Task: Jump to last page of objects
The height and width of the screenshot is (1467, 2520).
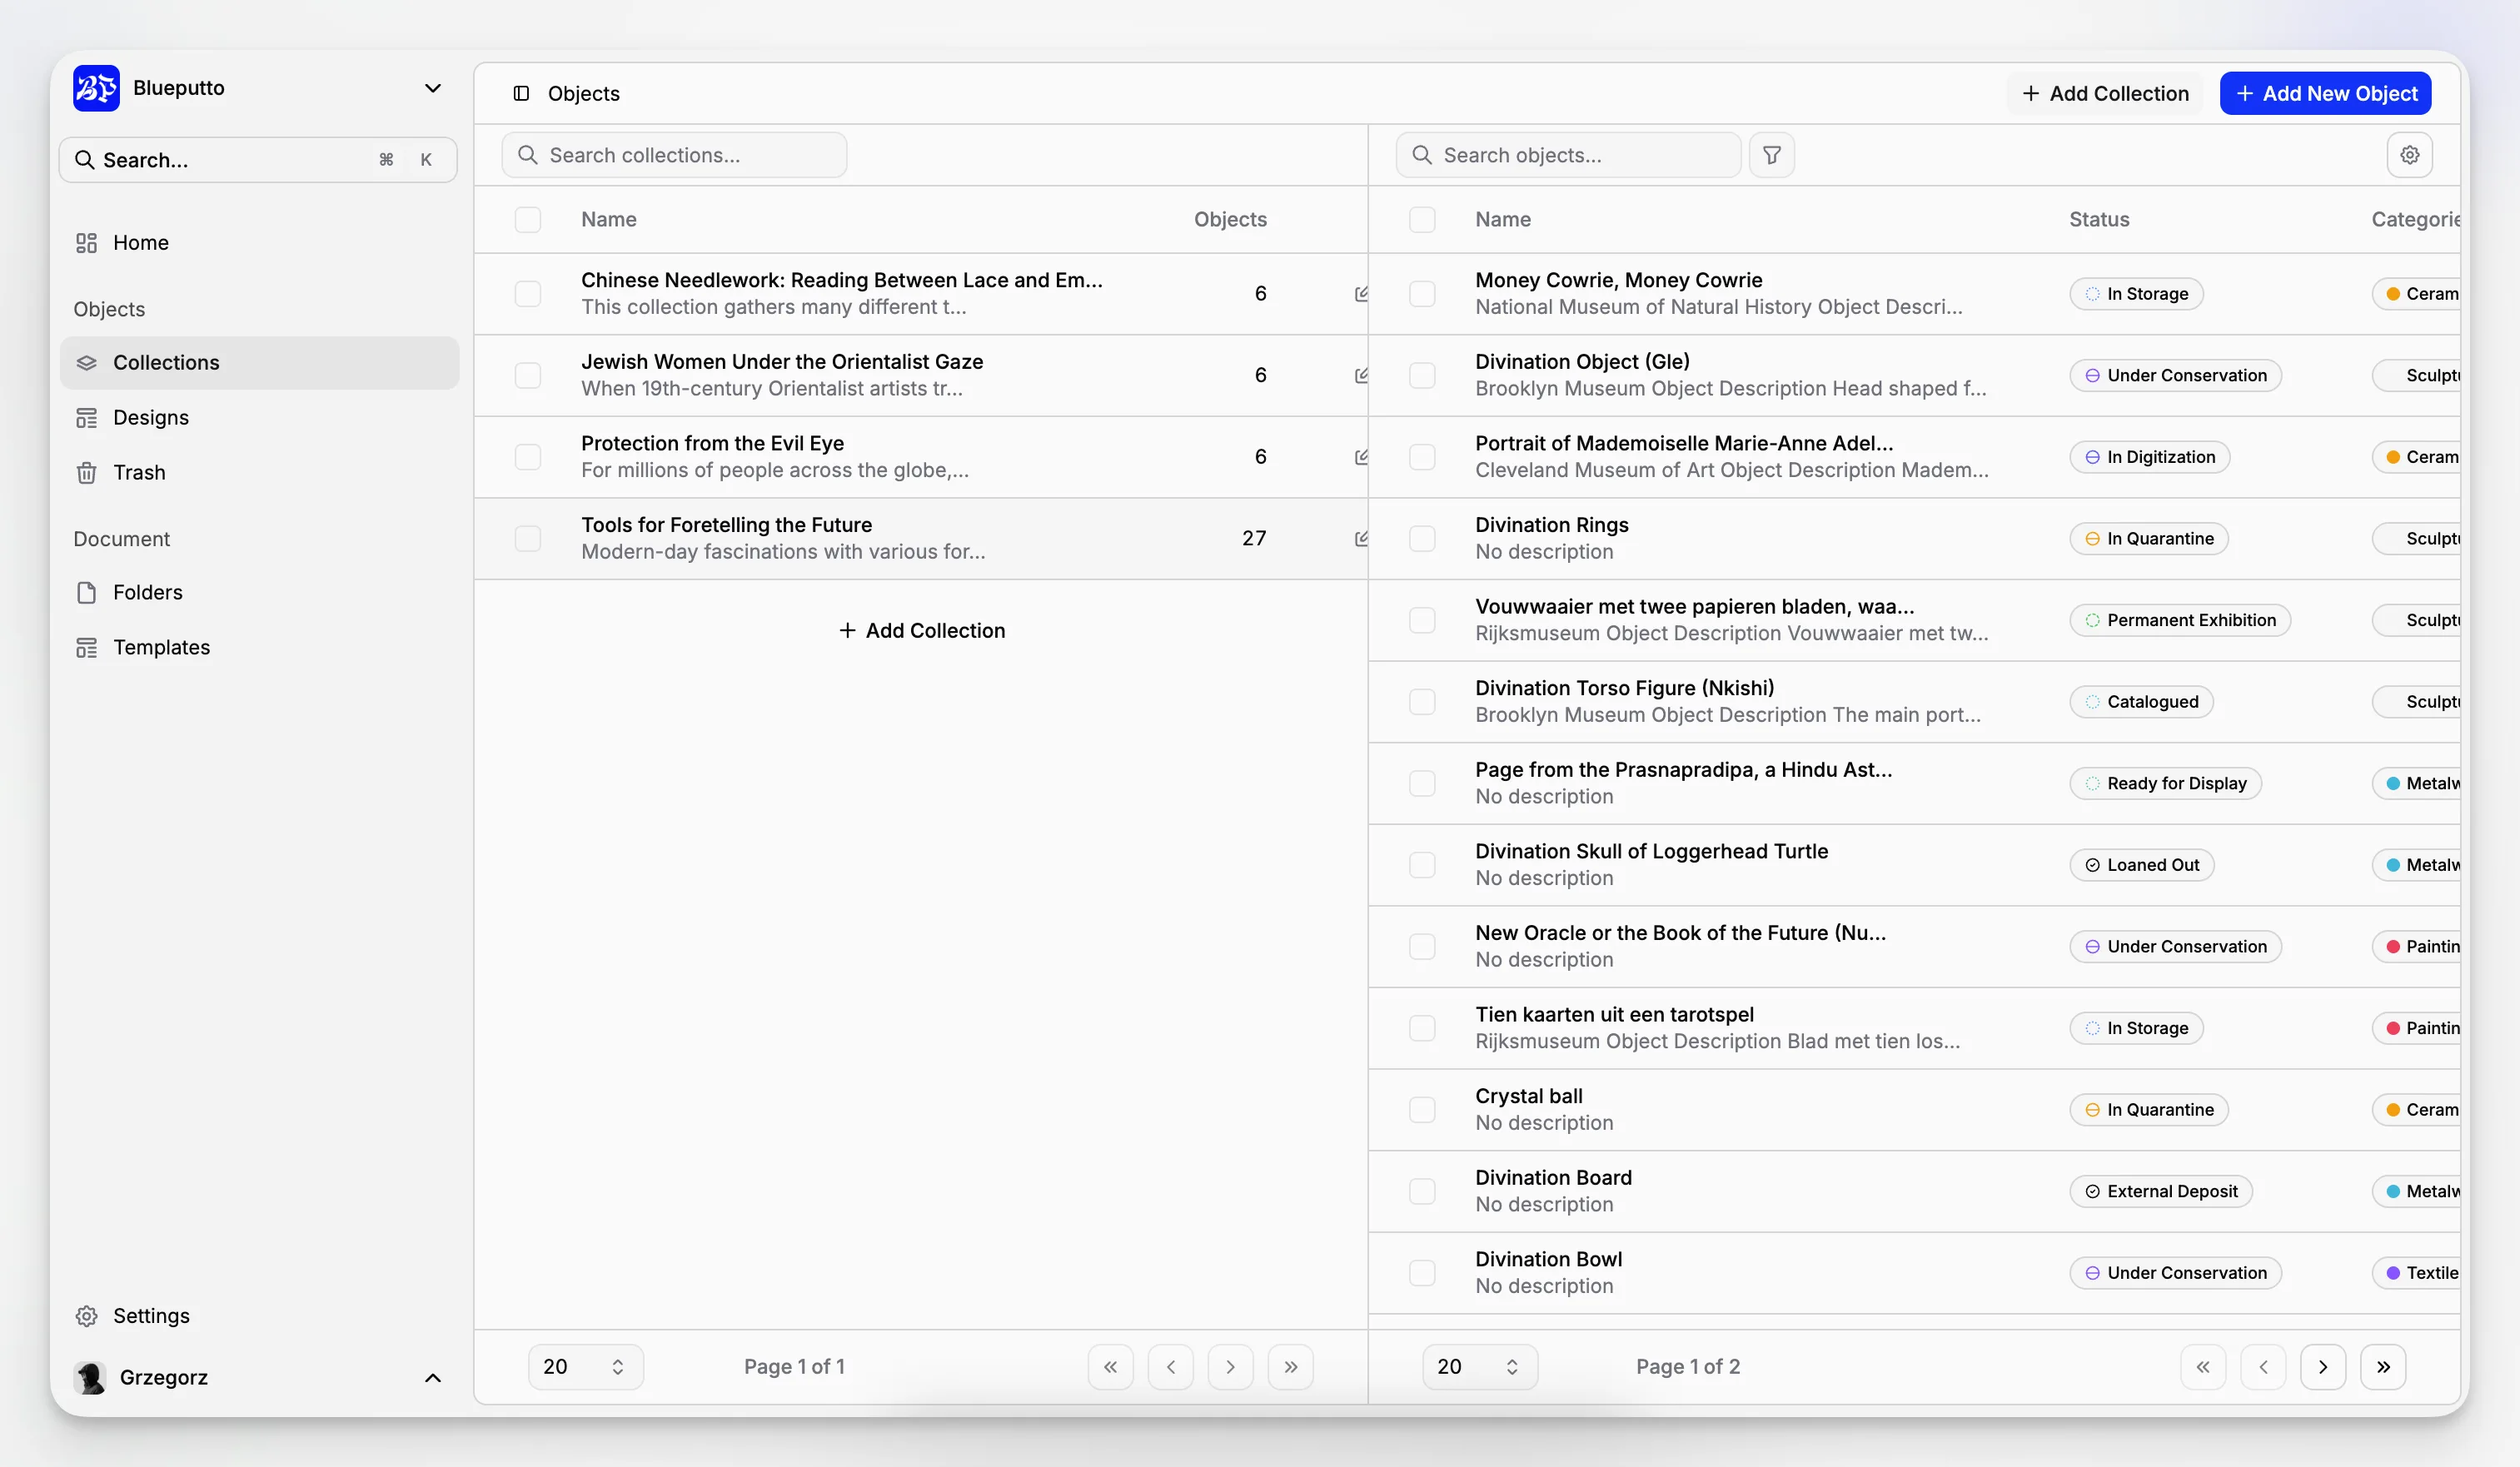Action: (2383, 1367)
